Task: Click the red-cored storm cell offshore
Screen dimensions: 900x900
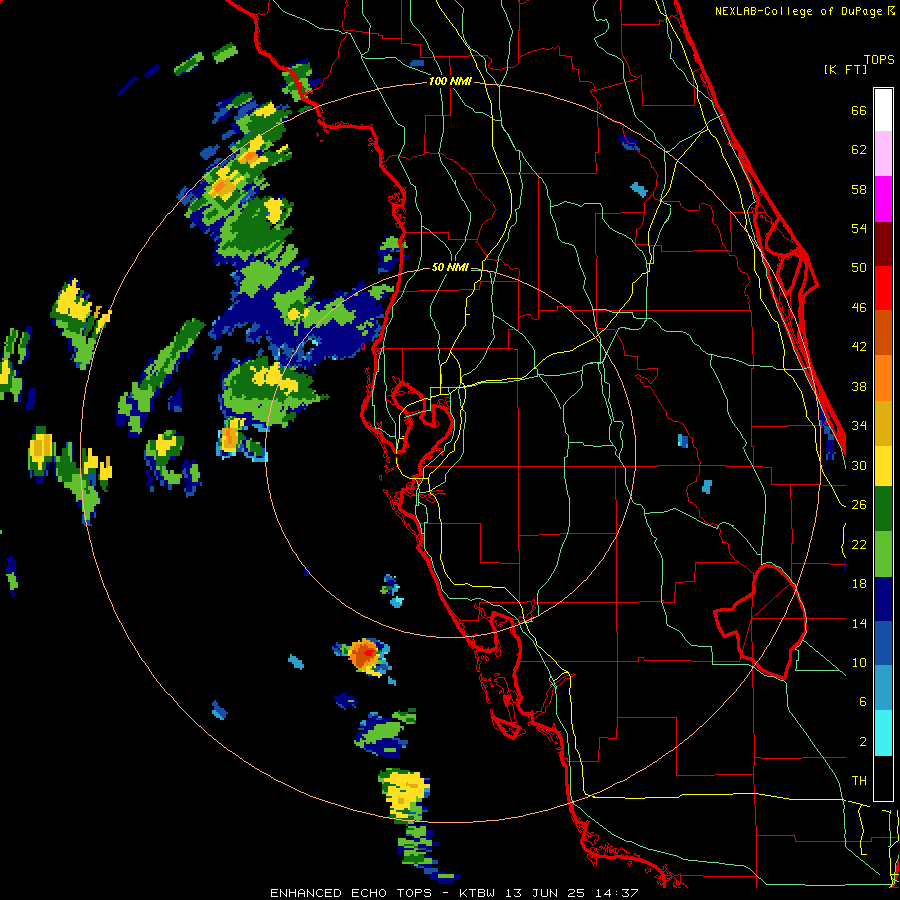Action: (x=365, y=654)
